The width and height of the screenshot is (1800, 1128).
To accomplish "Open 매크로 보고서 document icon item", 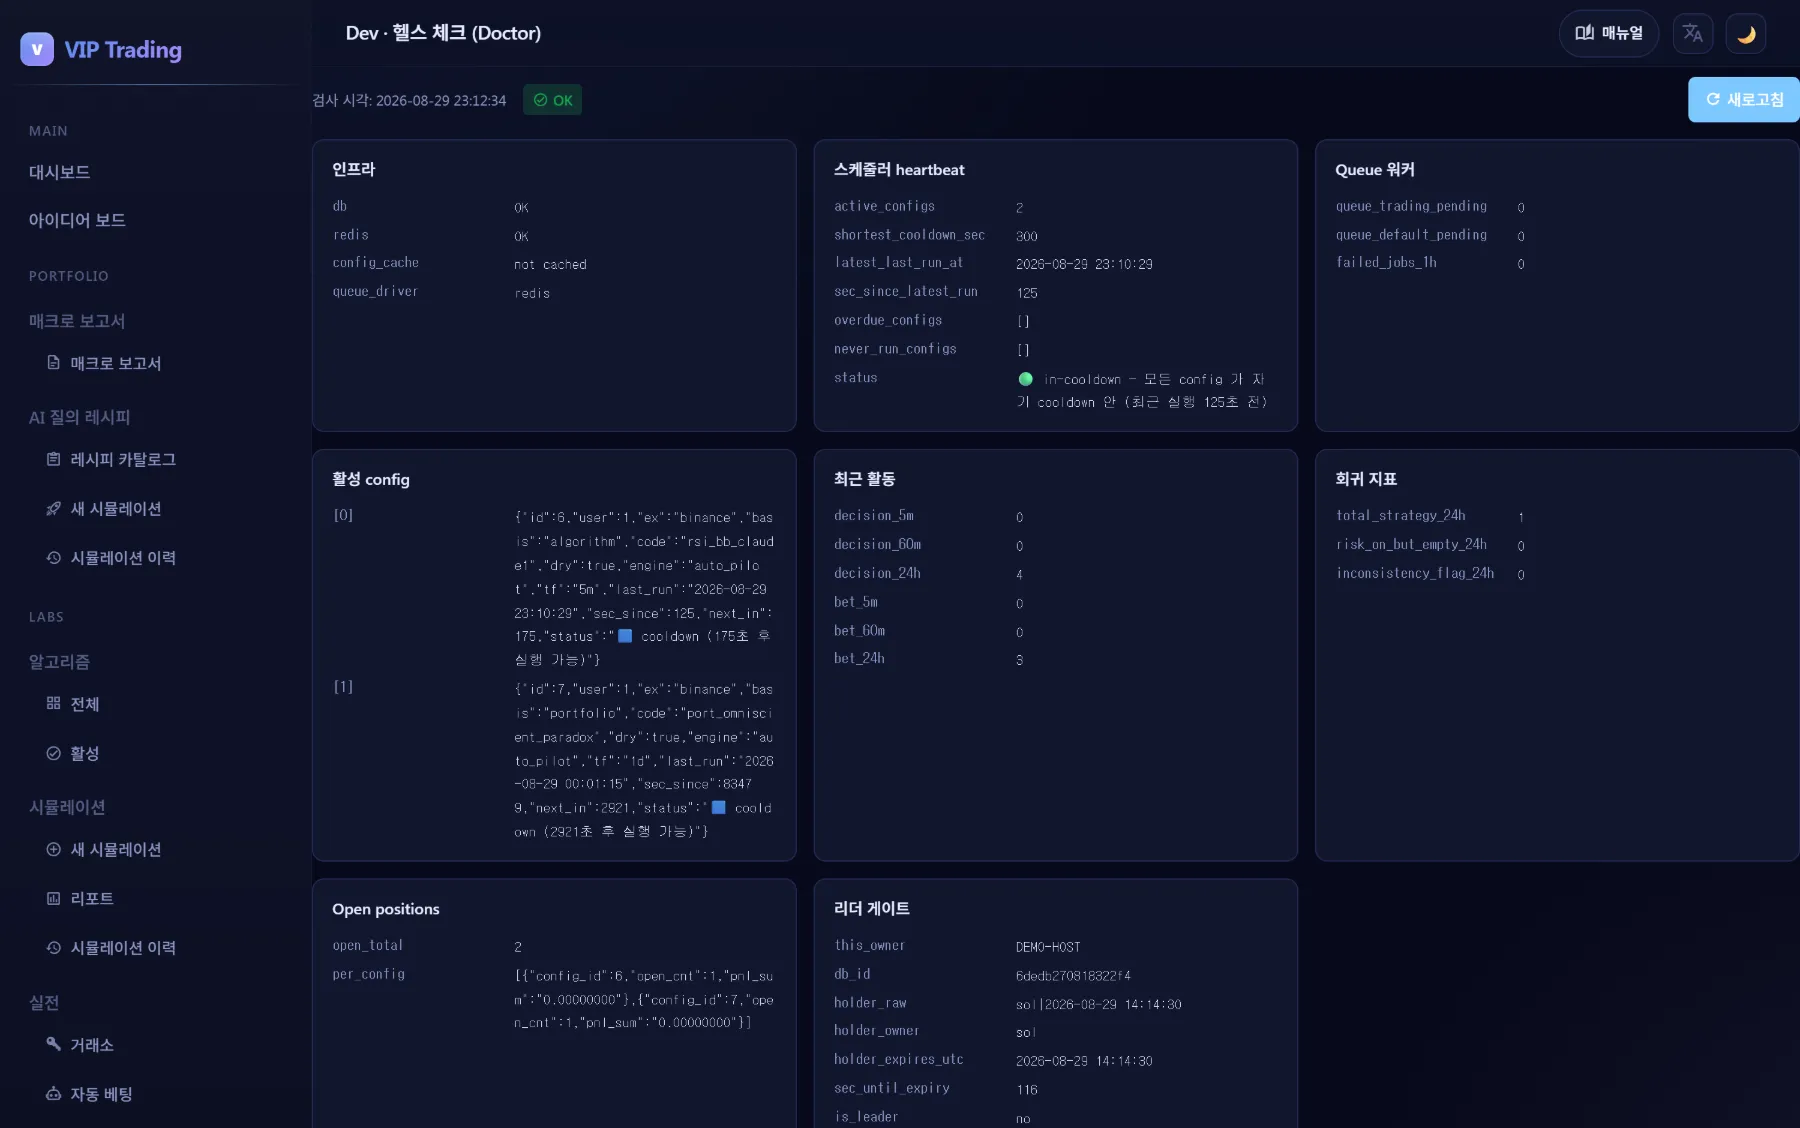I will (x=104, y=363).
